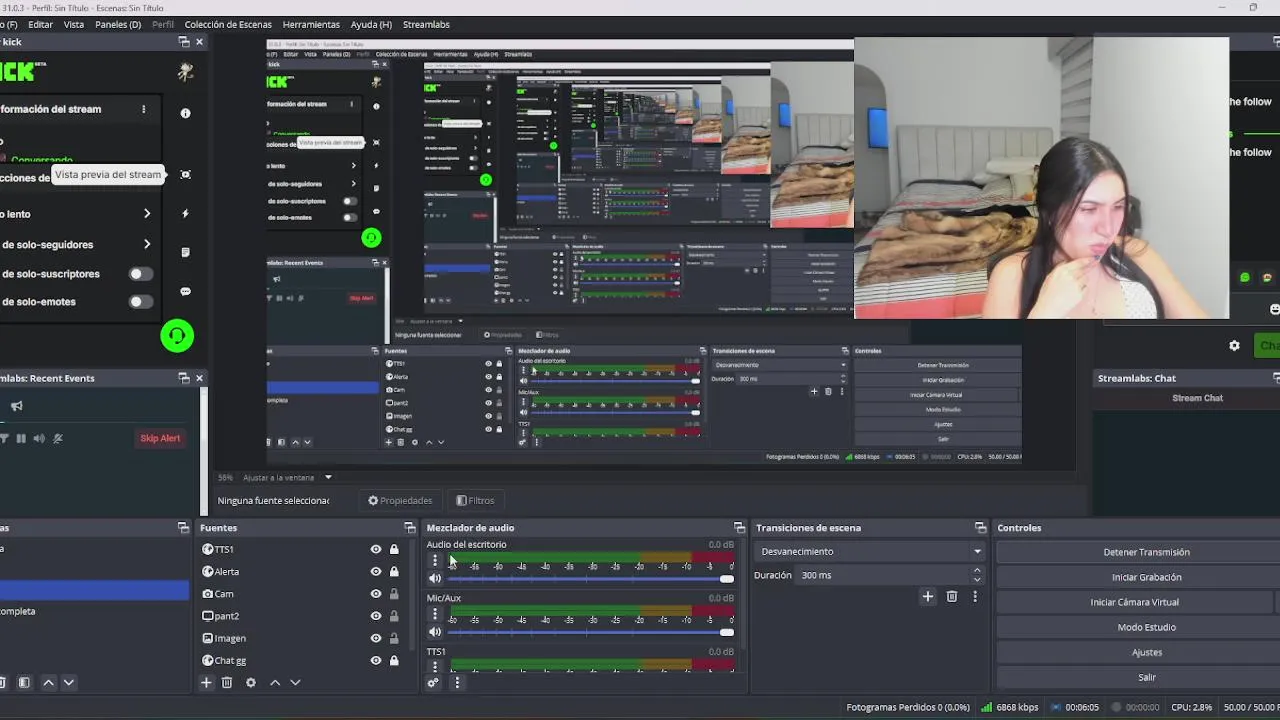Viewport: 1280px width, 720px height.
Task: Open the Herramientas menu
Action: click(311, 24)
